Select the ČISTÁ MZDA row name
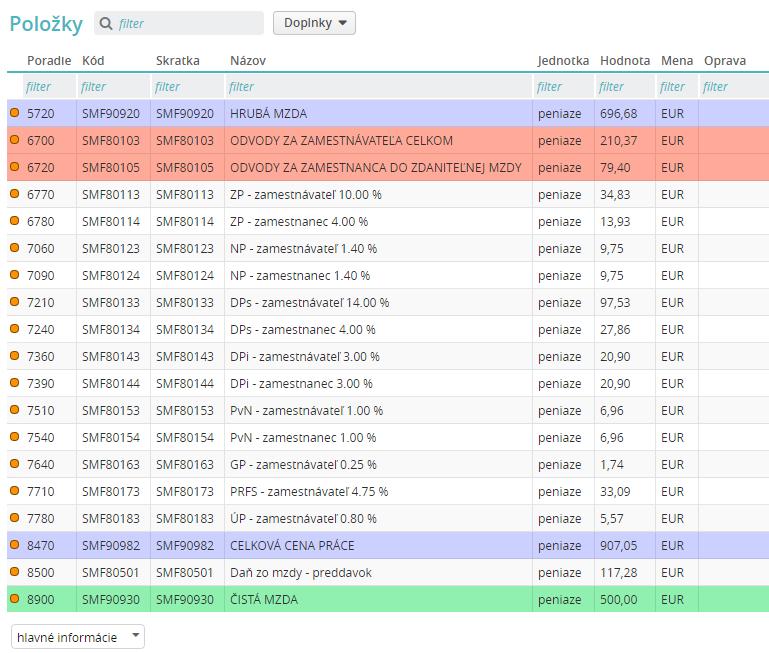769x653 pixels. point(264,599)
